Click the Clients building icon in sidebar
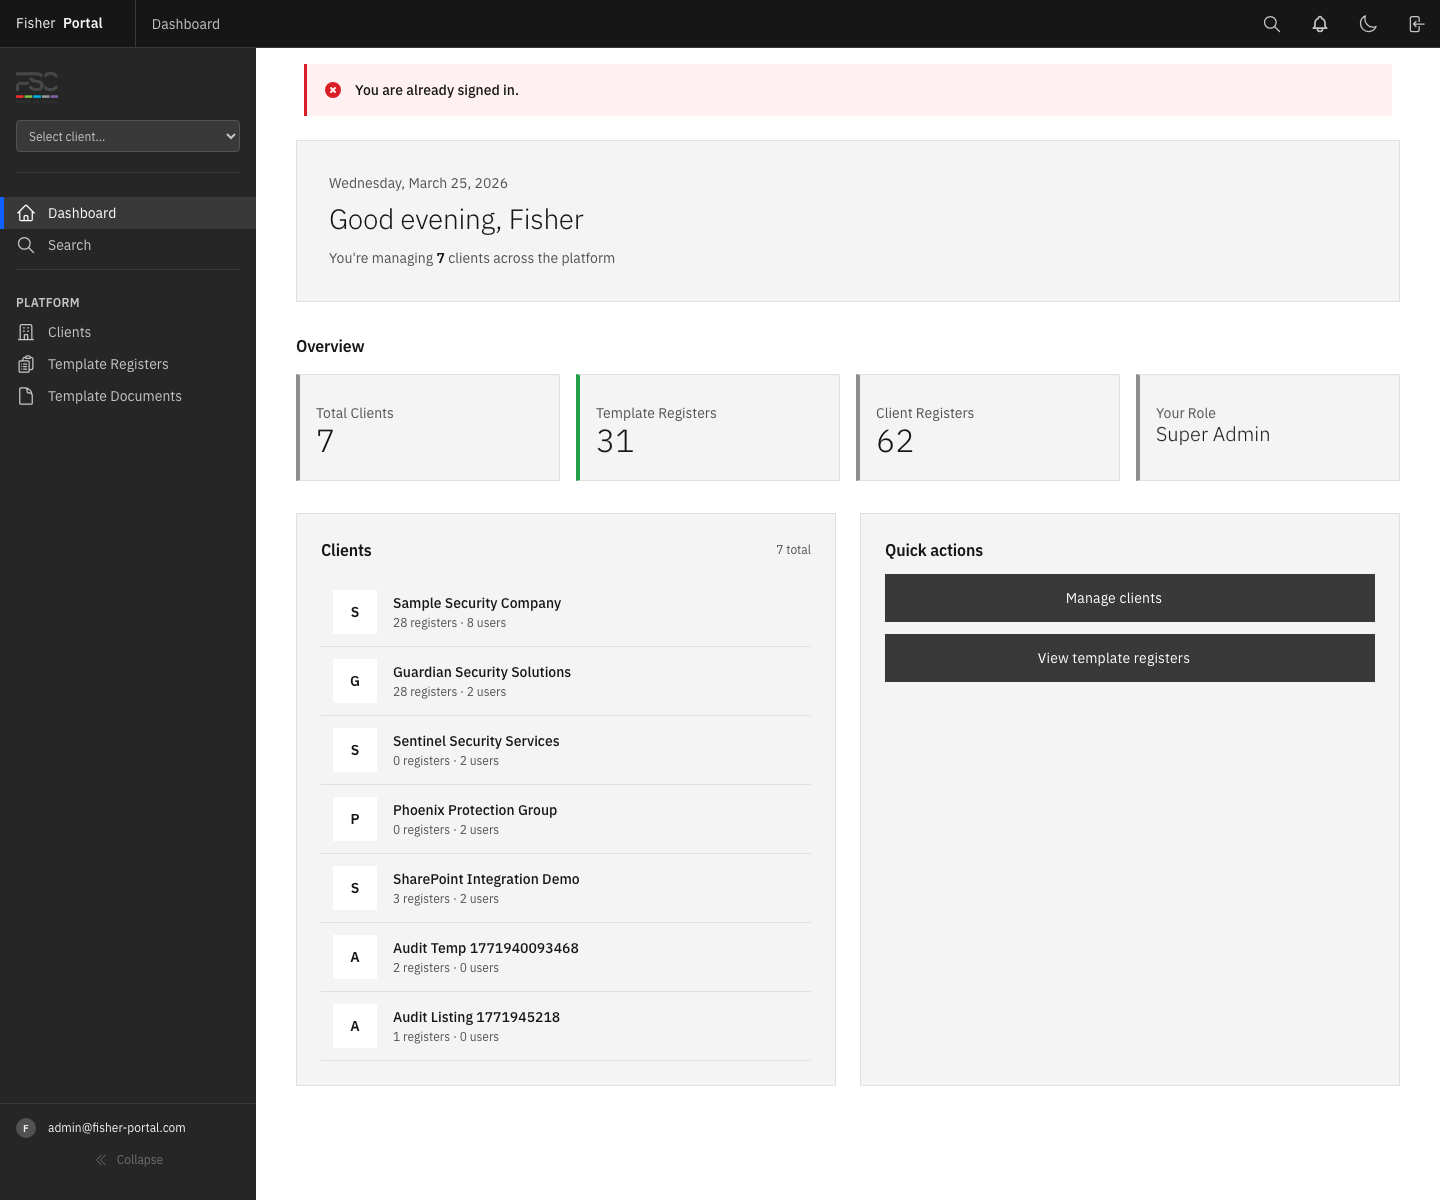1440x1200 pixels. [x=26, y=332]
